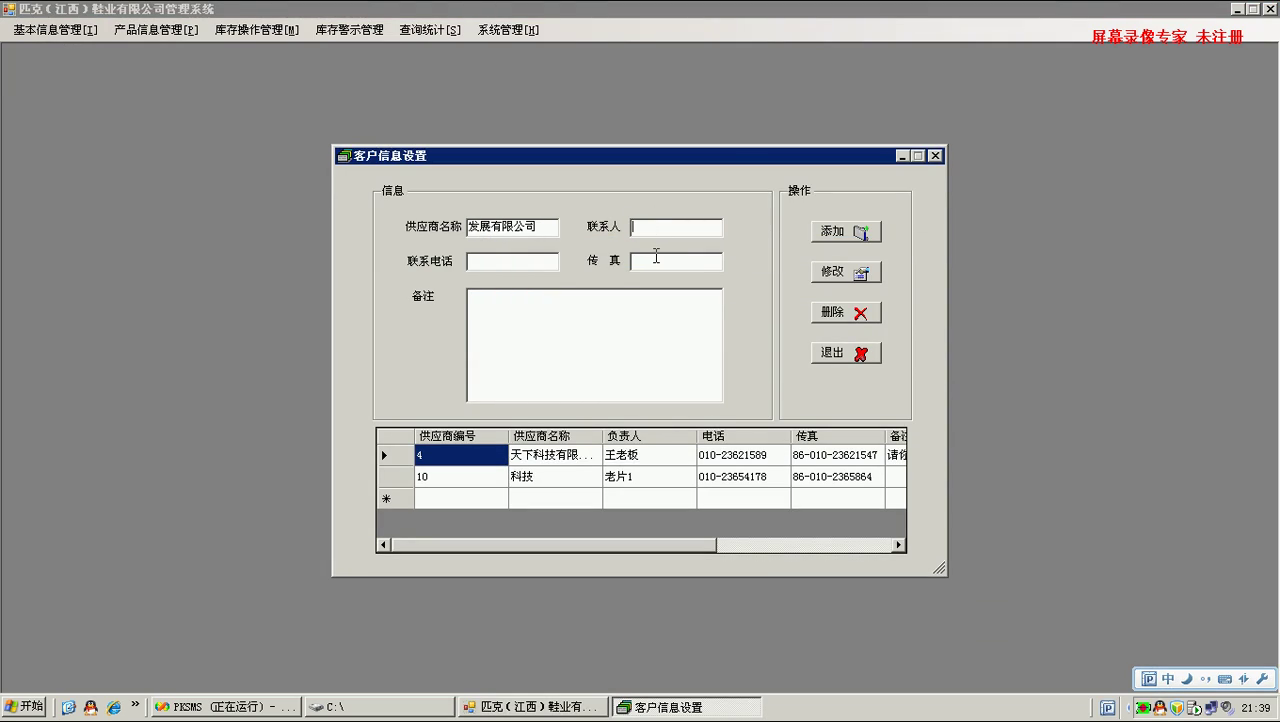The image size is (1280, 722).
Task: Open the 系统管理 menu
Action: click(x=508, y=30)
